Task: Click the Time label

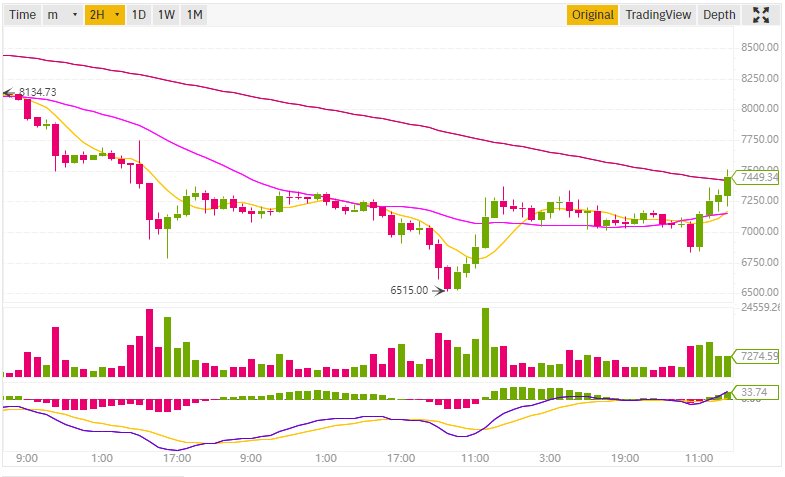Action: point(22,15)
